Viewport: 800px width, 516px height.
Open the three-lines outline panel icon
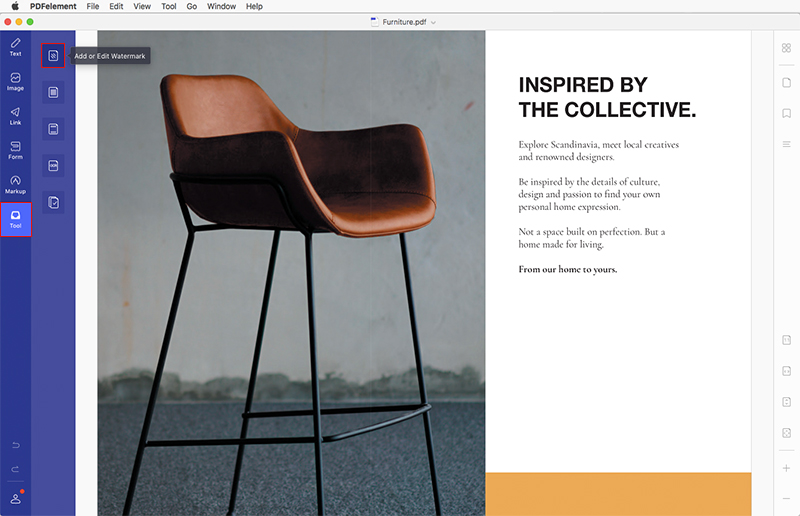(x=786, y=144)
